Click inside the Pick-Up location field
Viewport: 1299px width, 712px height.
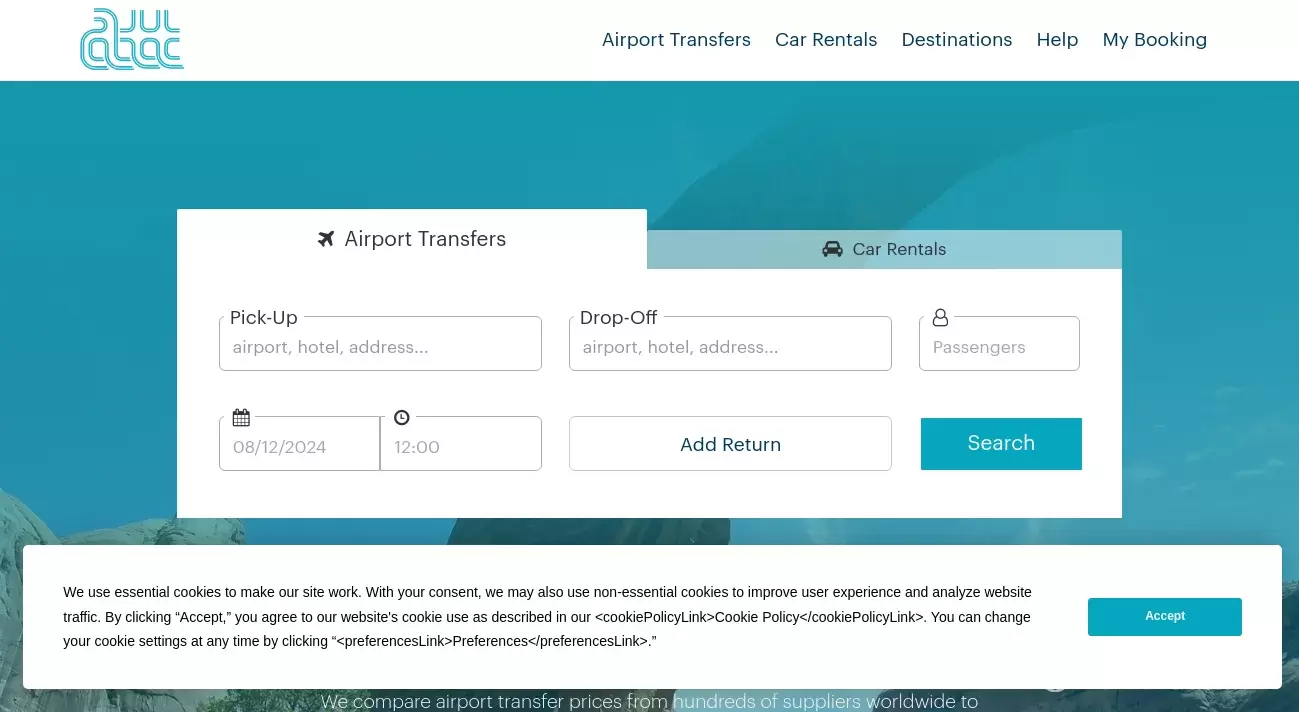coord(380,347)
